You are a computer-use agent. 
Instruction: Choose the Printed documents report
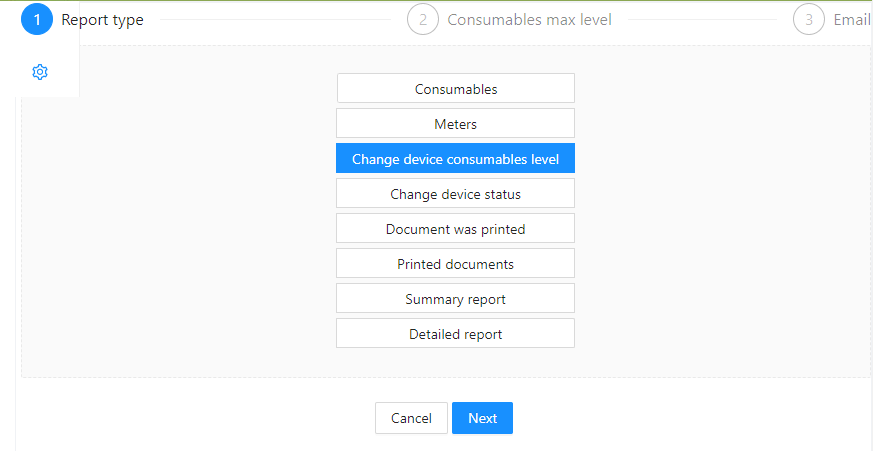455,264
